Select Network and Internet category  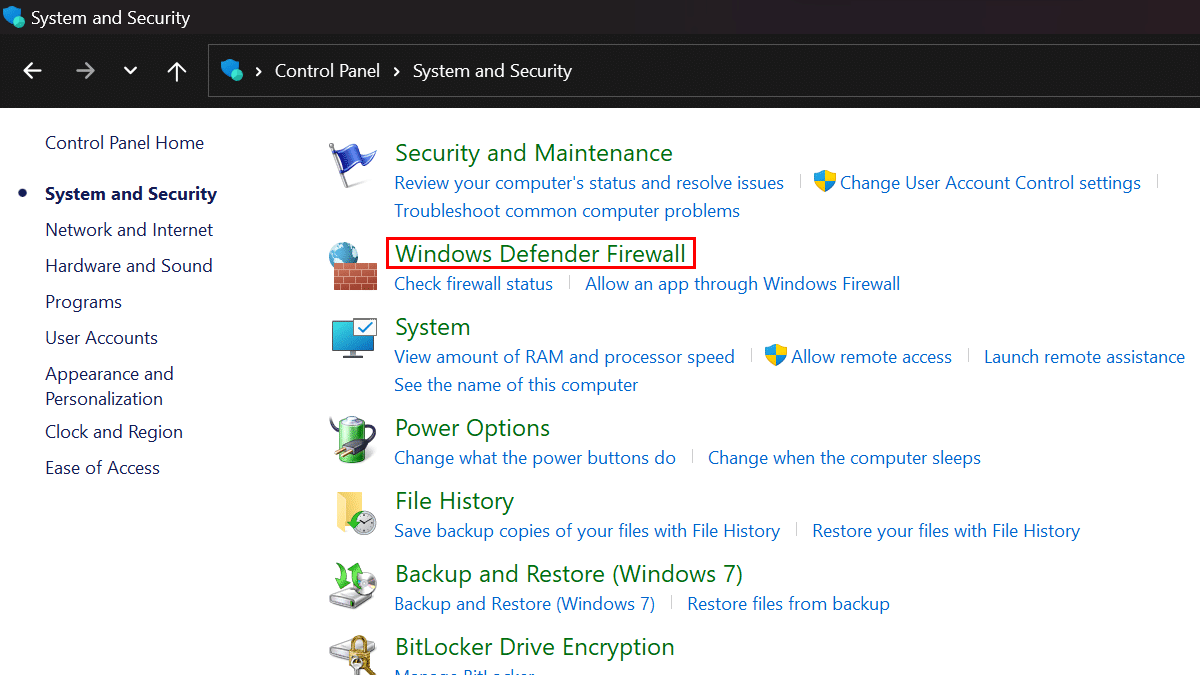129,230
